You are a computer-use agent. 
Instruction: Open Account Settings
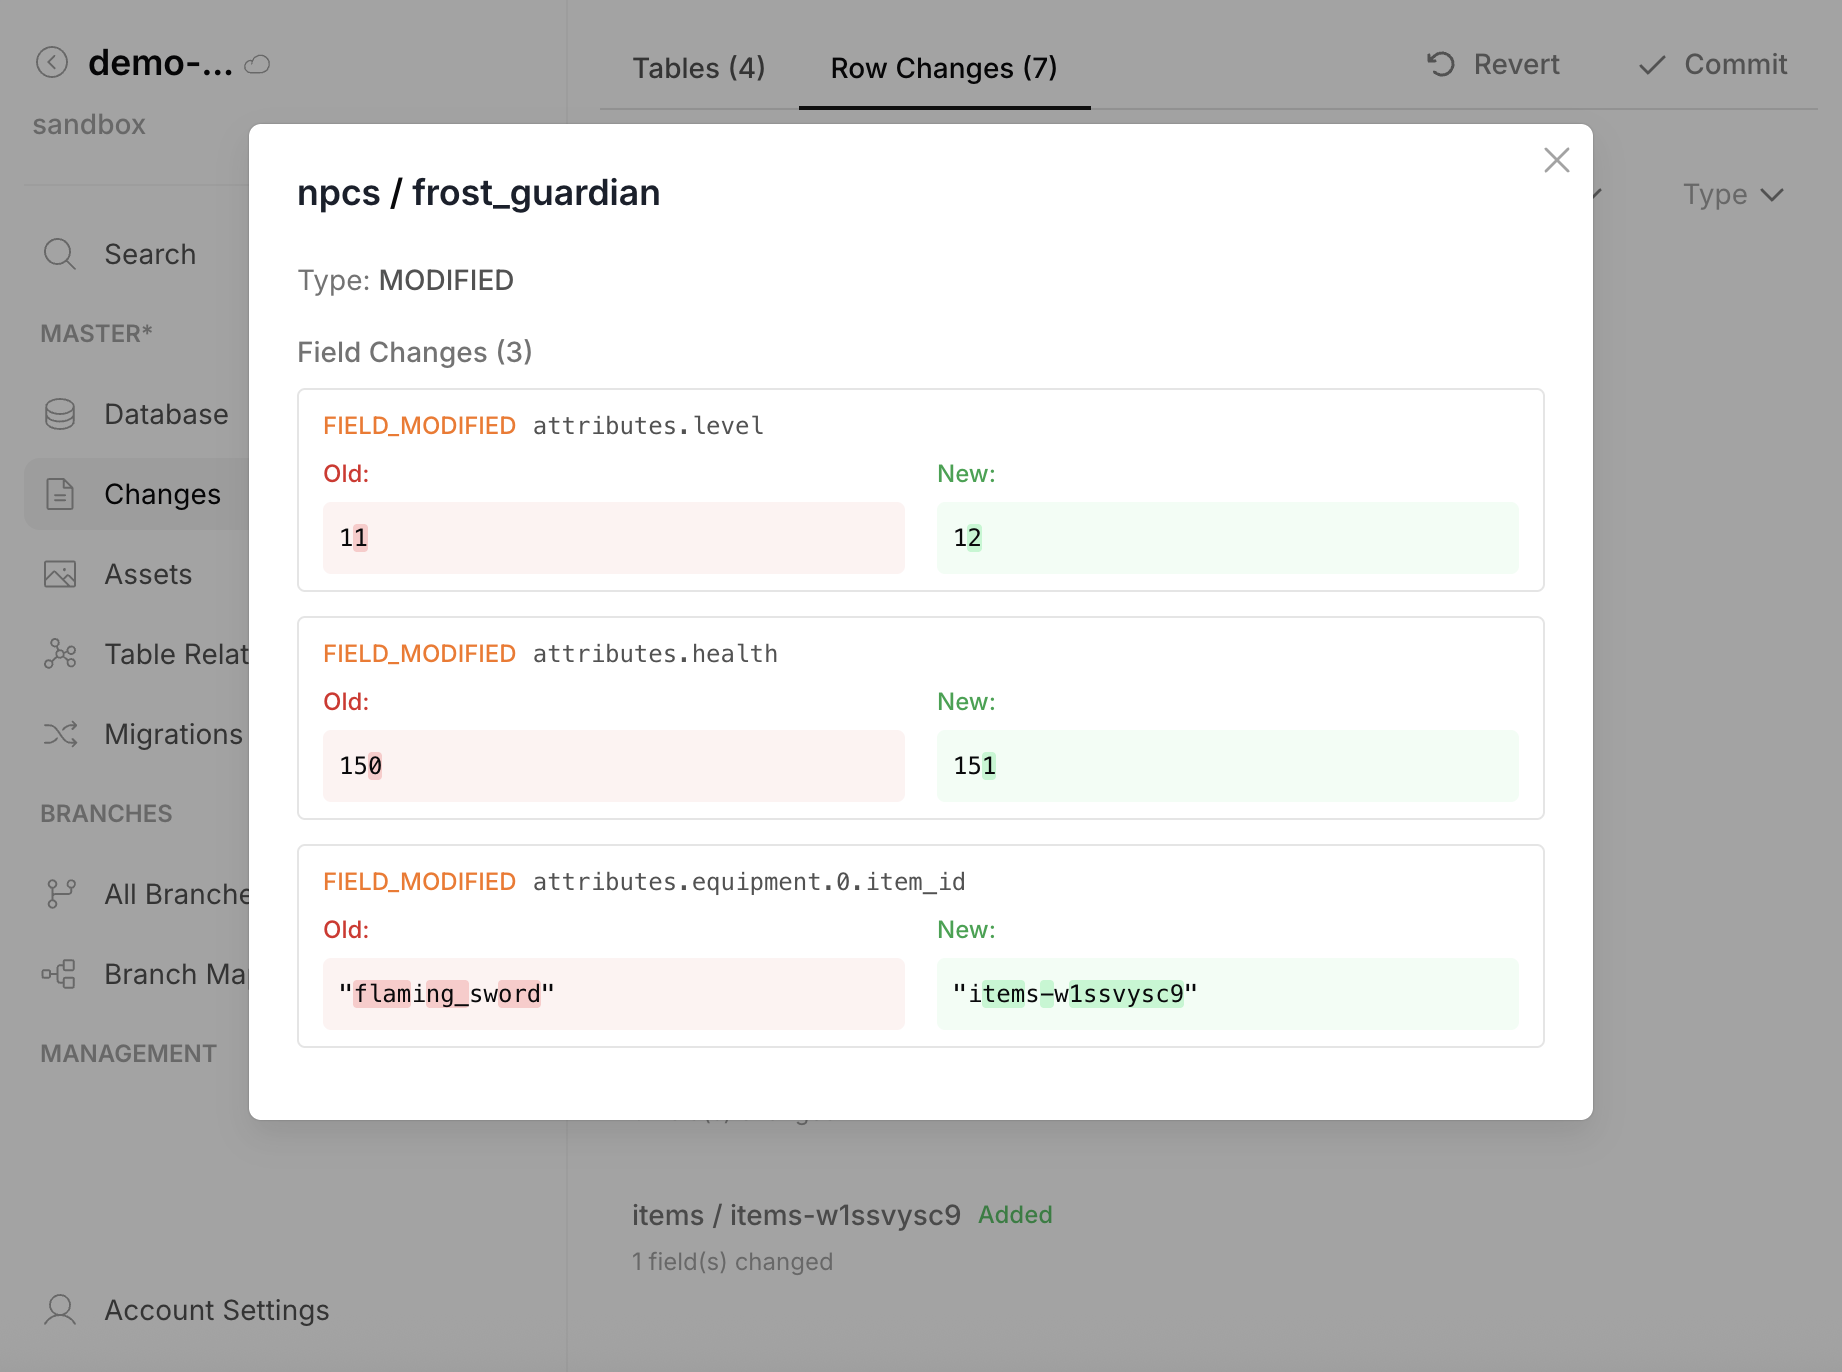[216, 1310]
